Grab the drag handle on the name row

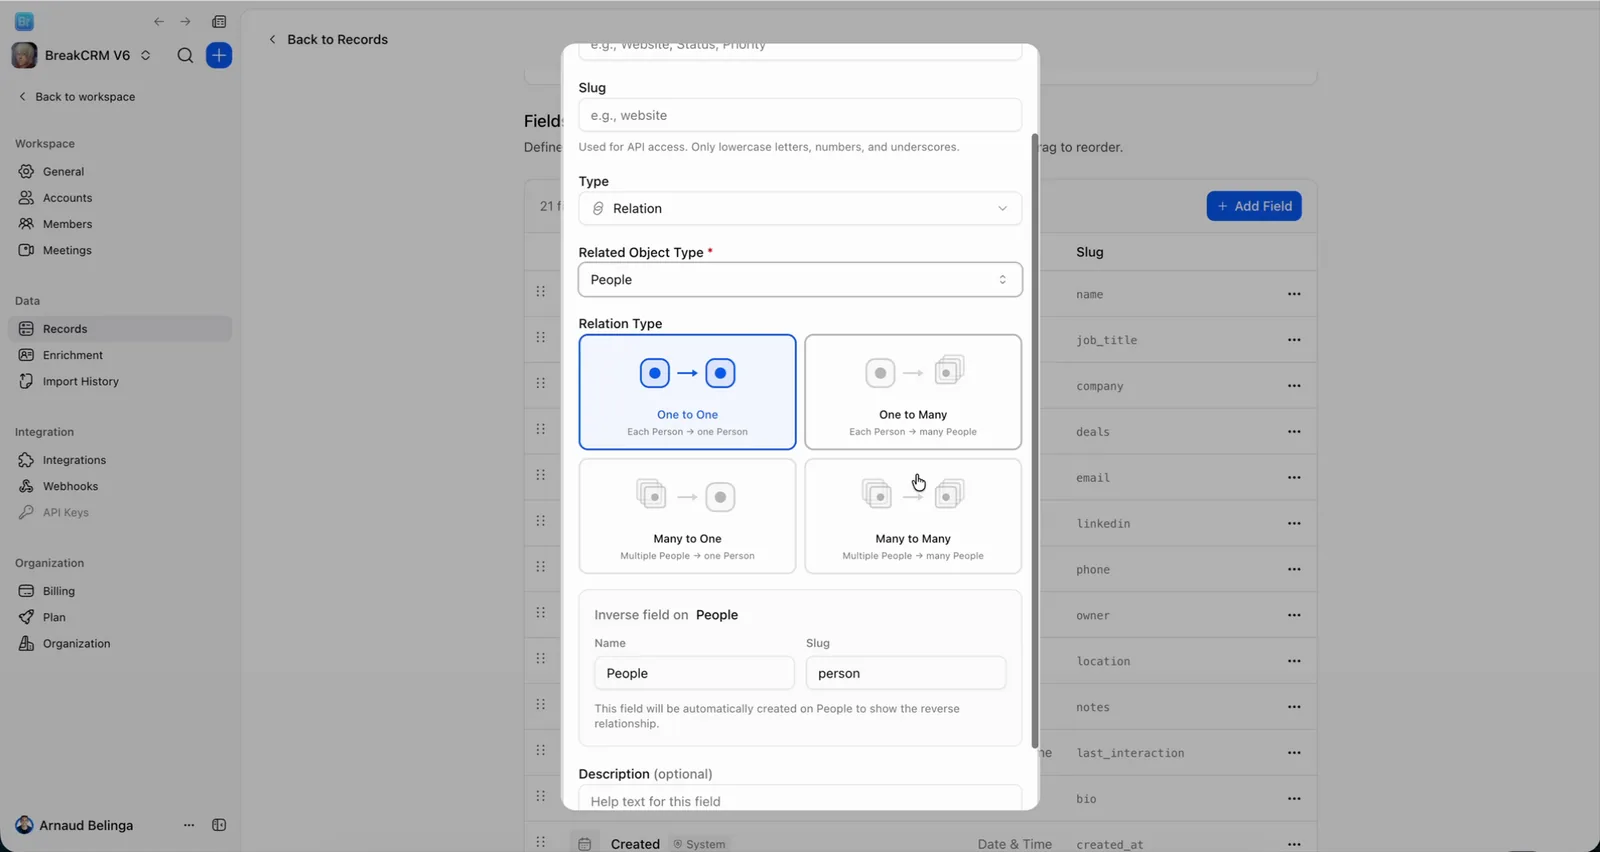click(540, 292)
